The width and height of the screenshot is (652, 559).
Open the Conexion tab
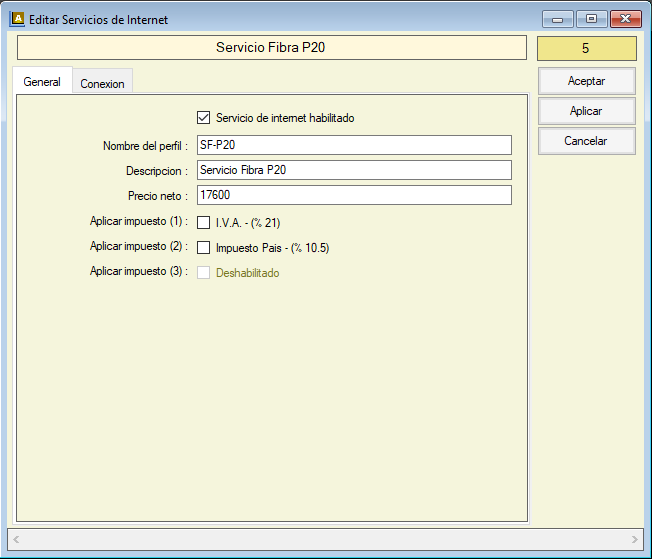[x=102, y=83]
